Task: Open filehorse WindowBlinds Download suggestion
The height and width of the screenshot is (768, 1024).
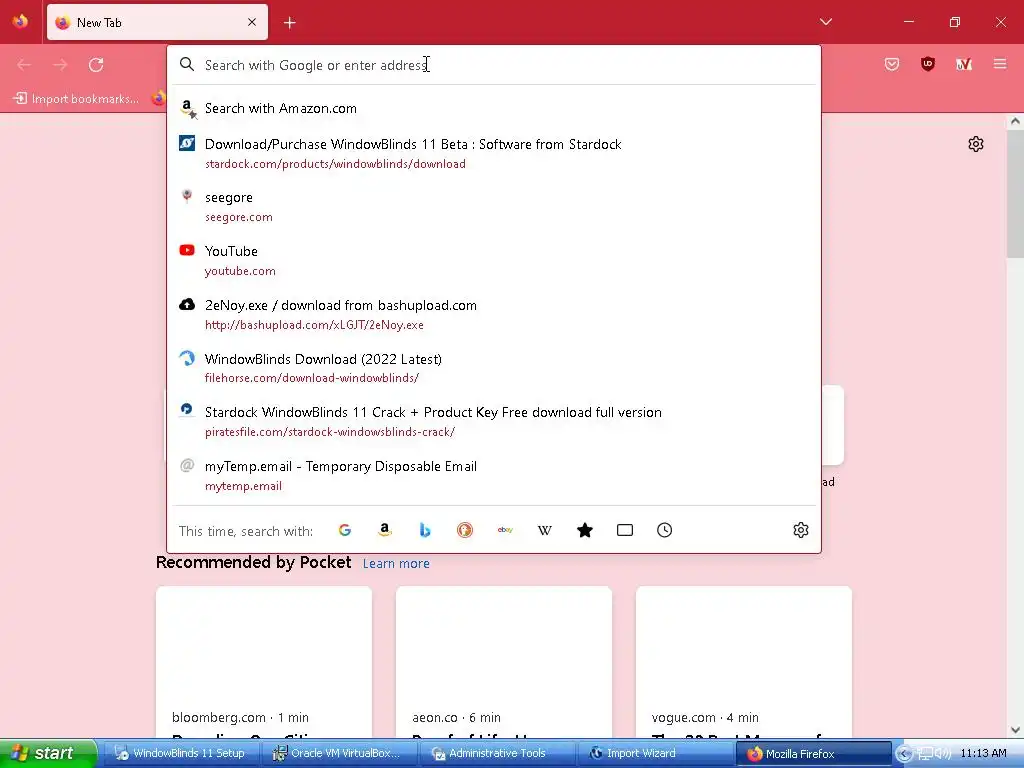Action: [494, 368]
